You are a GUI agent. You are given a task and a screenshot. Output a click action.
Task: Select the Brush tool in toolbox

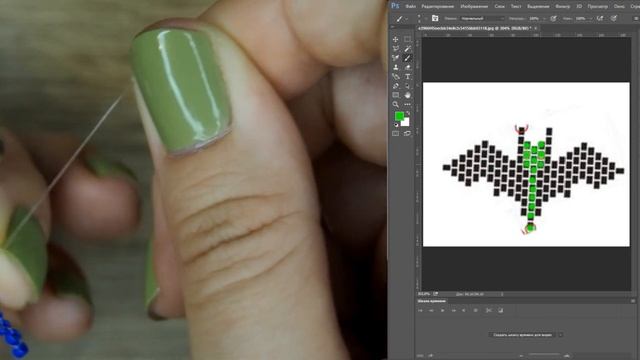click(407, 58)
